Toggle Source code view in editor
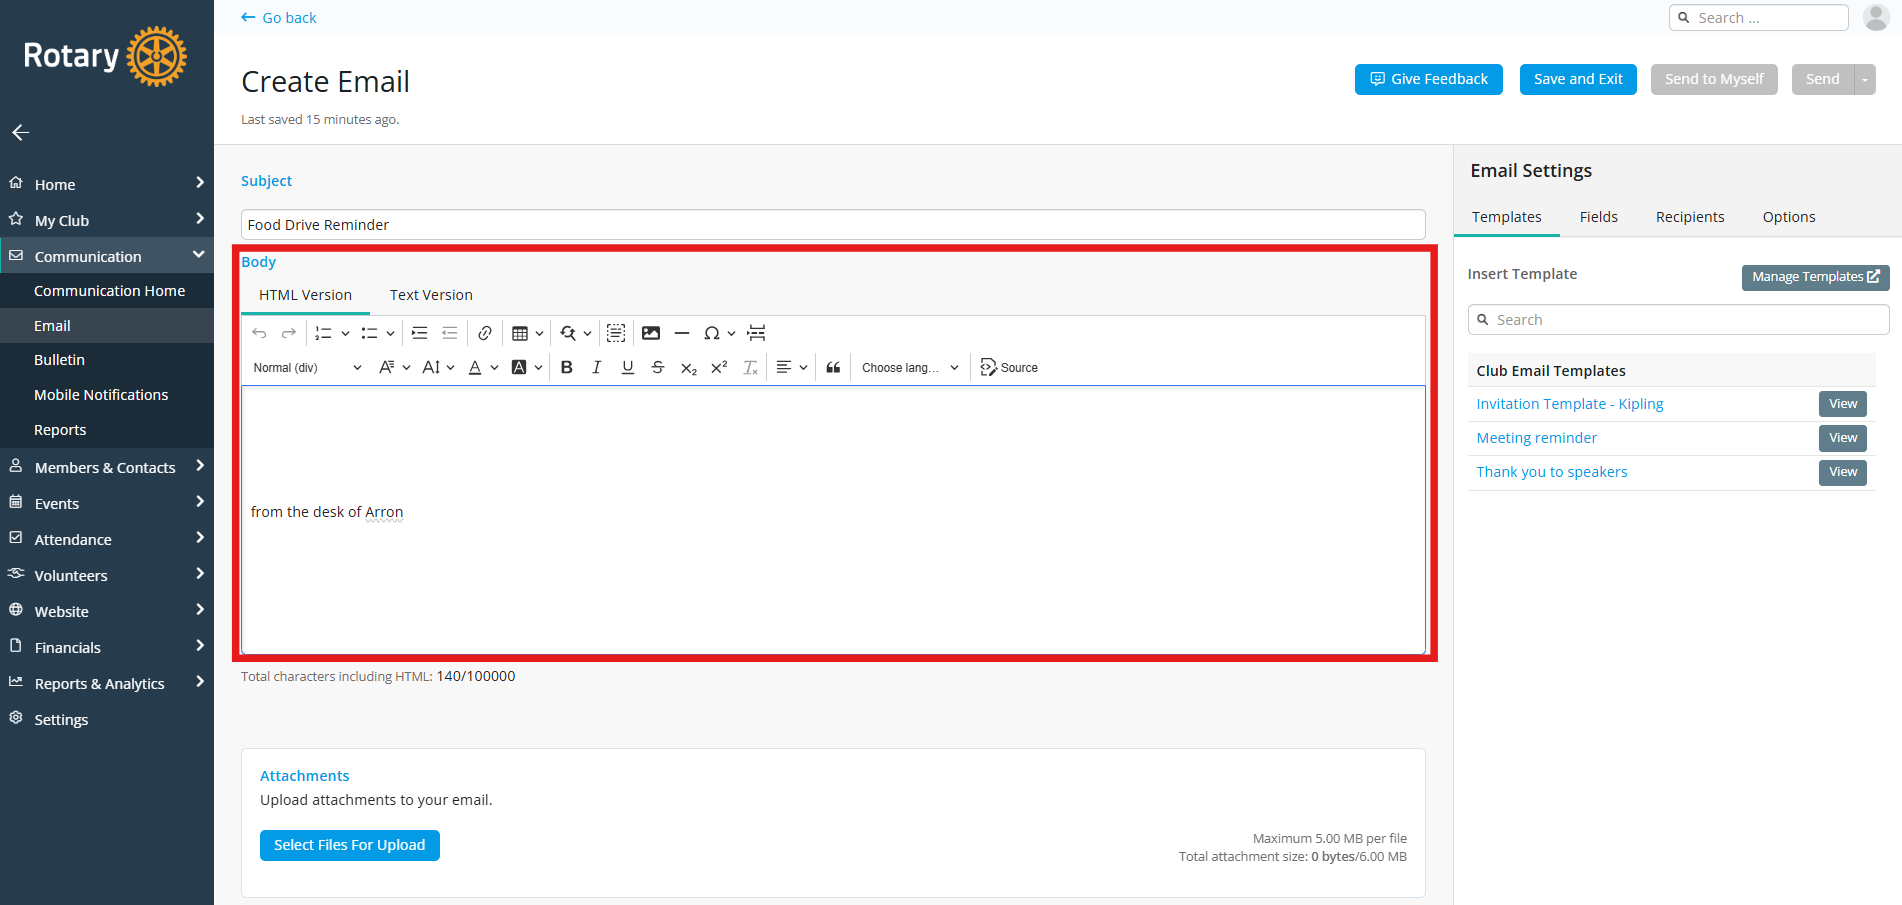1902x905 pixels. click(1009, 367)
